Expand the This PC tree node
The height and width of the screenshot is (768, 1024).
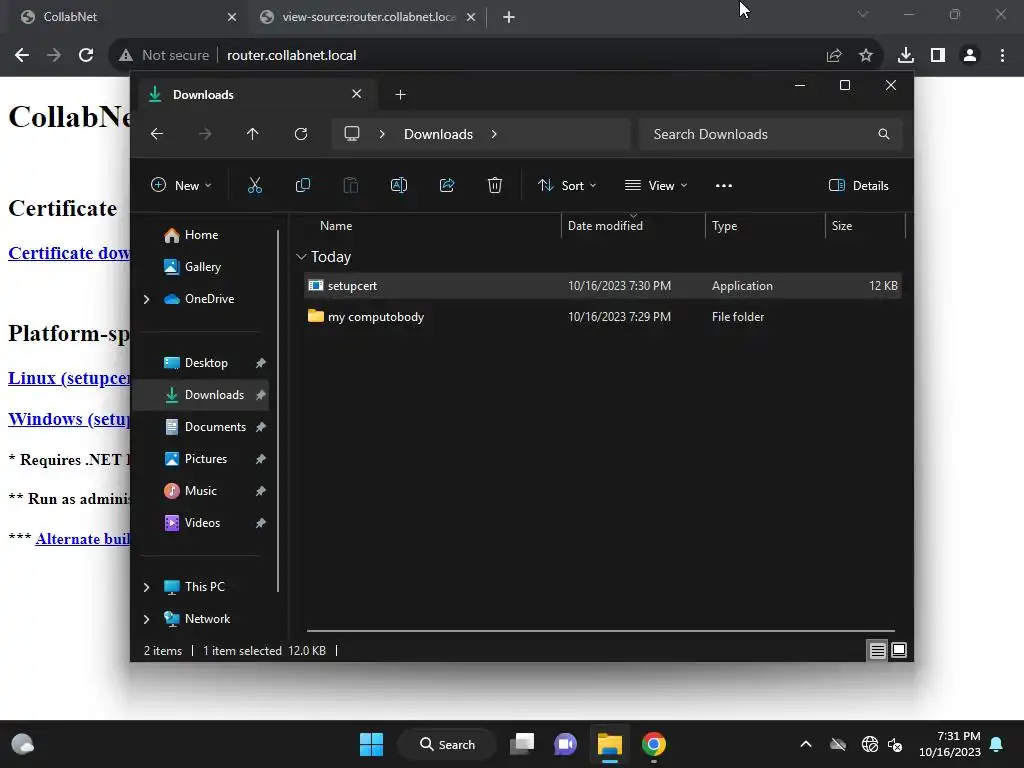tap(146, 587)
